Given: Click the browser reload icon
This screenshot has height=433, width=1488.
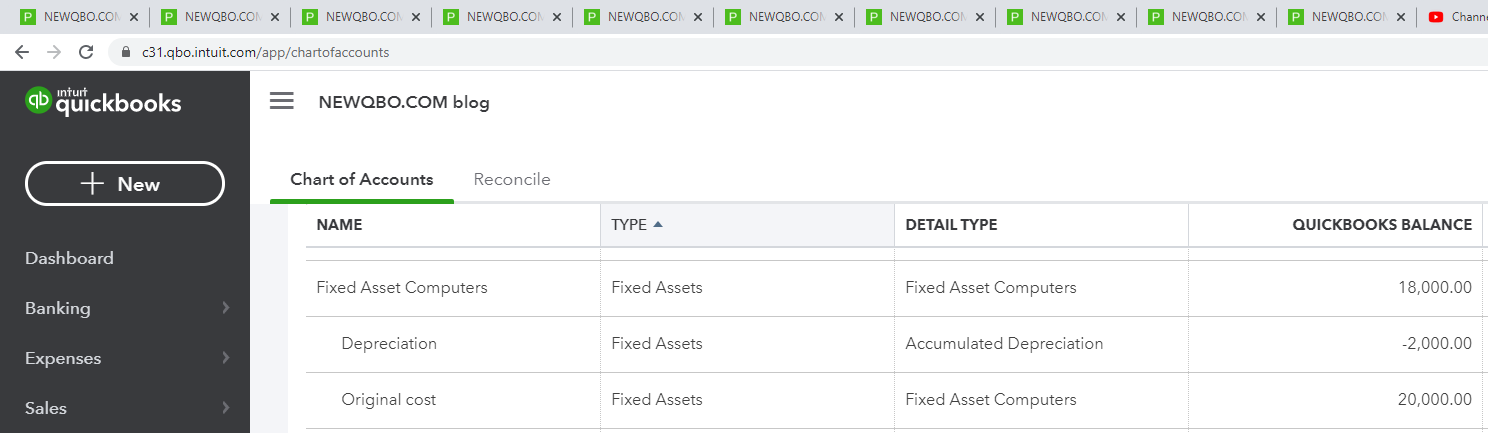Looking at the screenshot, I should tap(86, 52).
